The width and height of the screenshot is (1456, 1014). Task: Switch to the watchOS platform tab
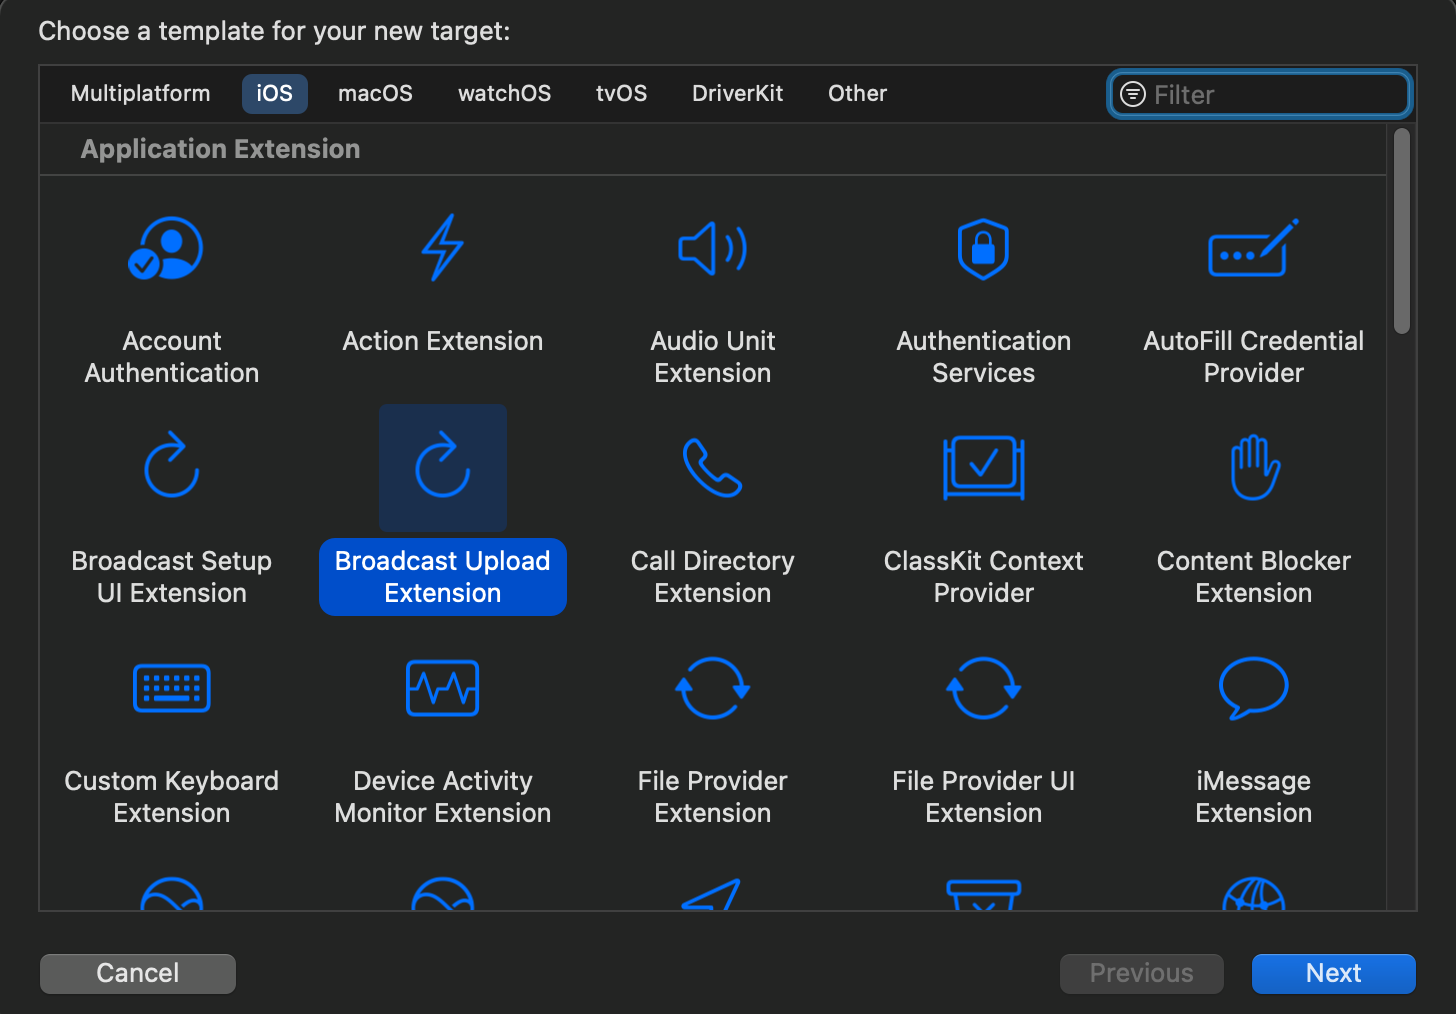(504, 94)
